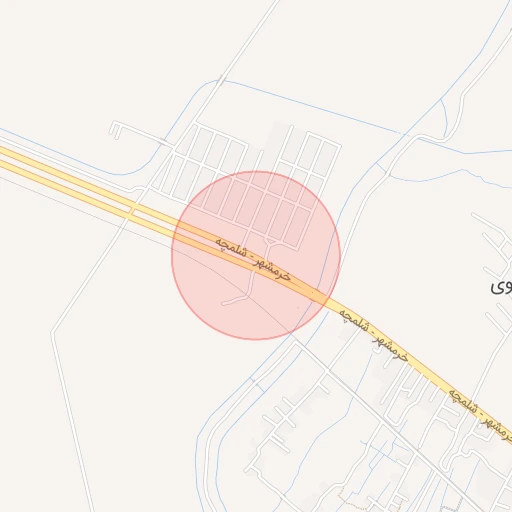
Task: Click the small forked junction below the housing grid
Action: (271, 241)
